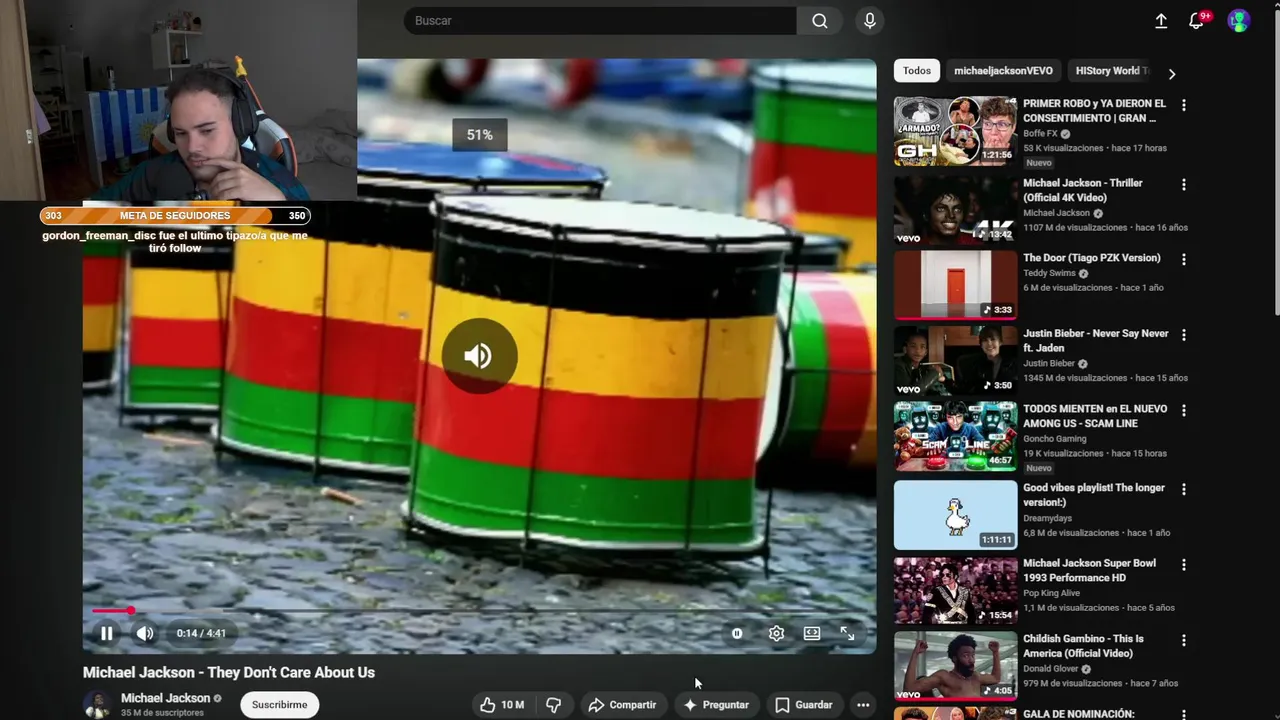Click the search magnifier button
Image resolution: width=1280 pixels, height=720 pixels.
[820, 21]
